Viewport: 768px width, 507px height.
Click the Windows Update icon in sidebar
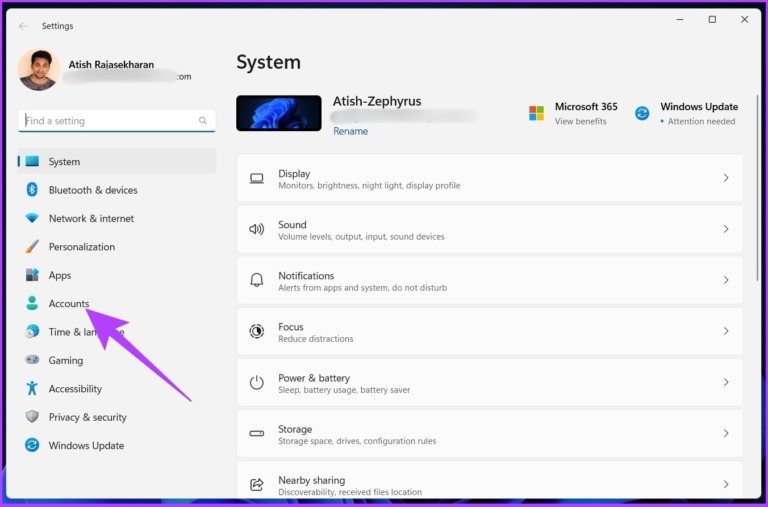coord(32,445)
